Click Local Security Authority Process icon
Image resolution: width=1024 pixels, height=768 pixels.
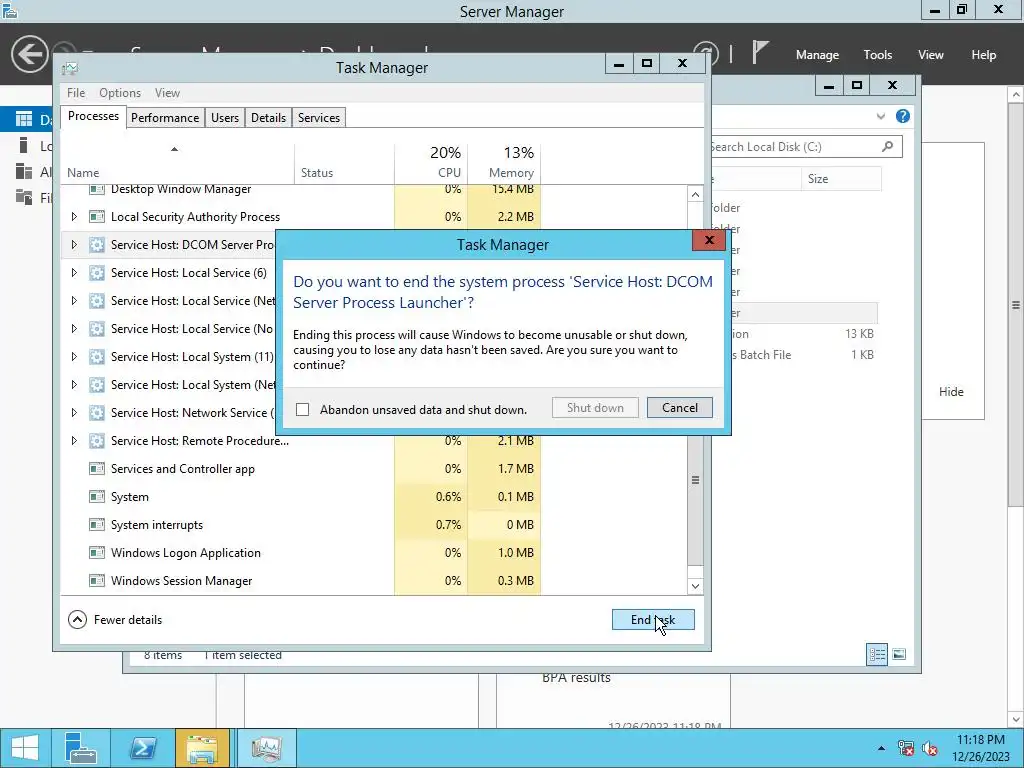97,216
